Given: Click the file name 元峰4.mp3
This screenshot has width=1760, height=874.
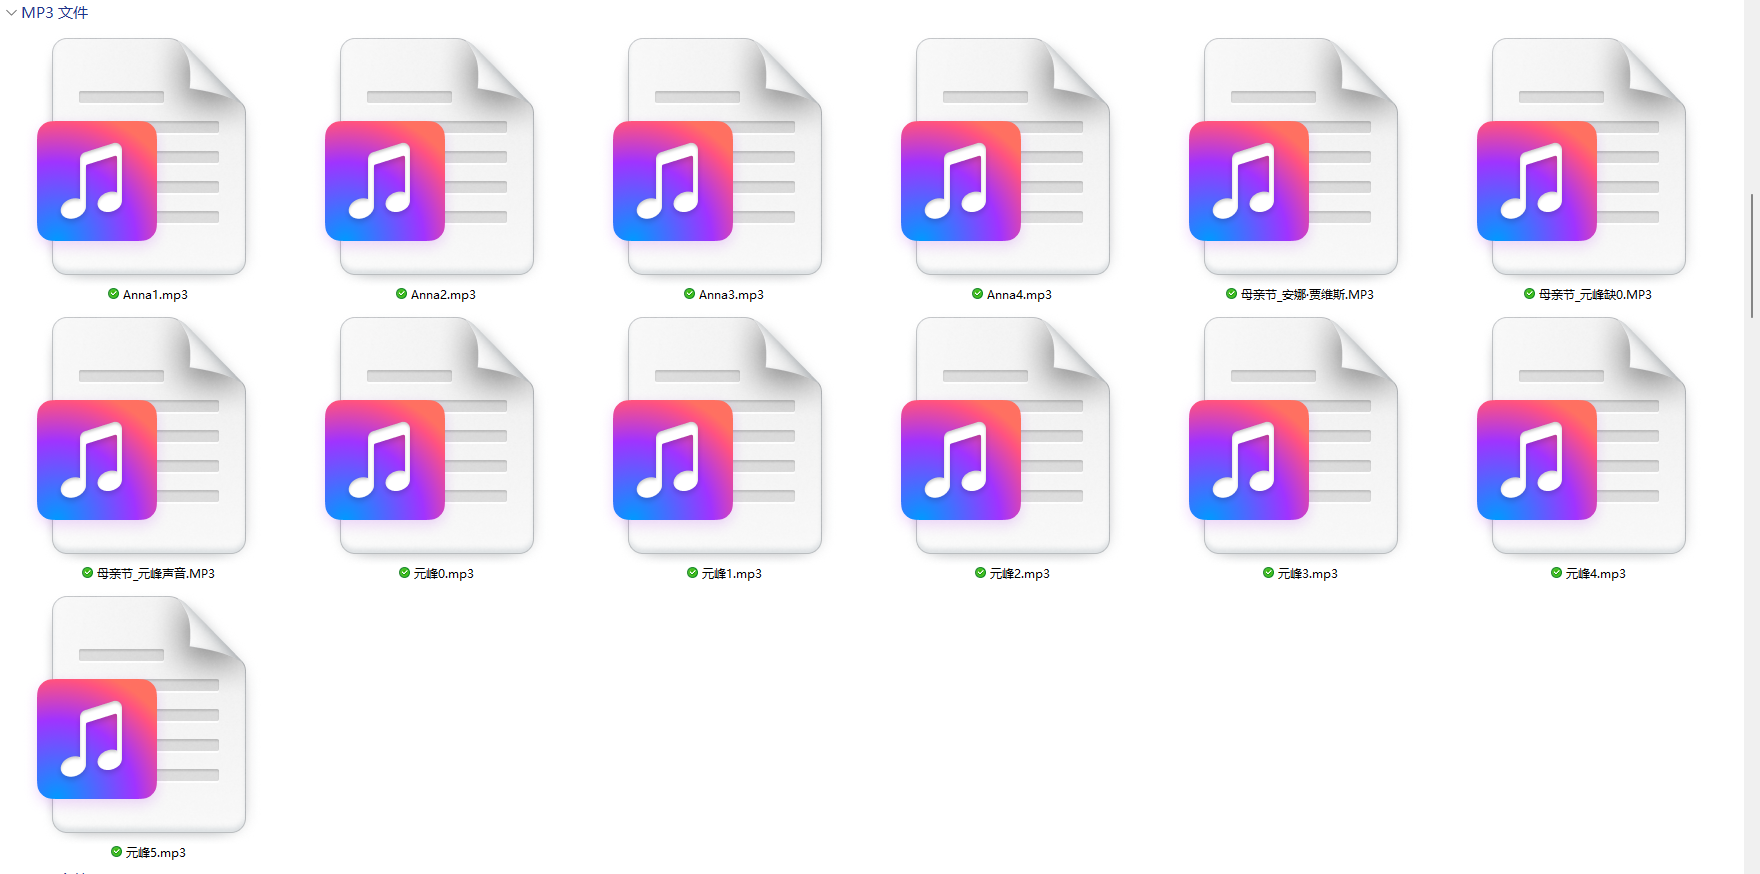Looking at the screenshot, I should click(1596, 574).
